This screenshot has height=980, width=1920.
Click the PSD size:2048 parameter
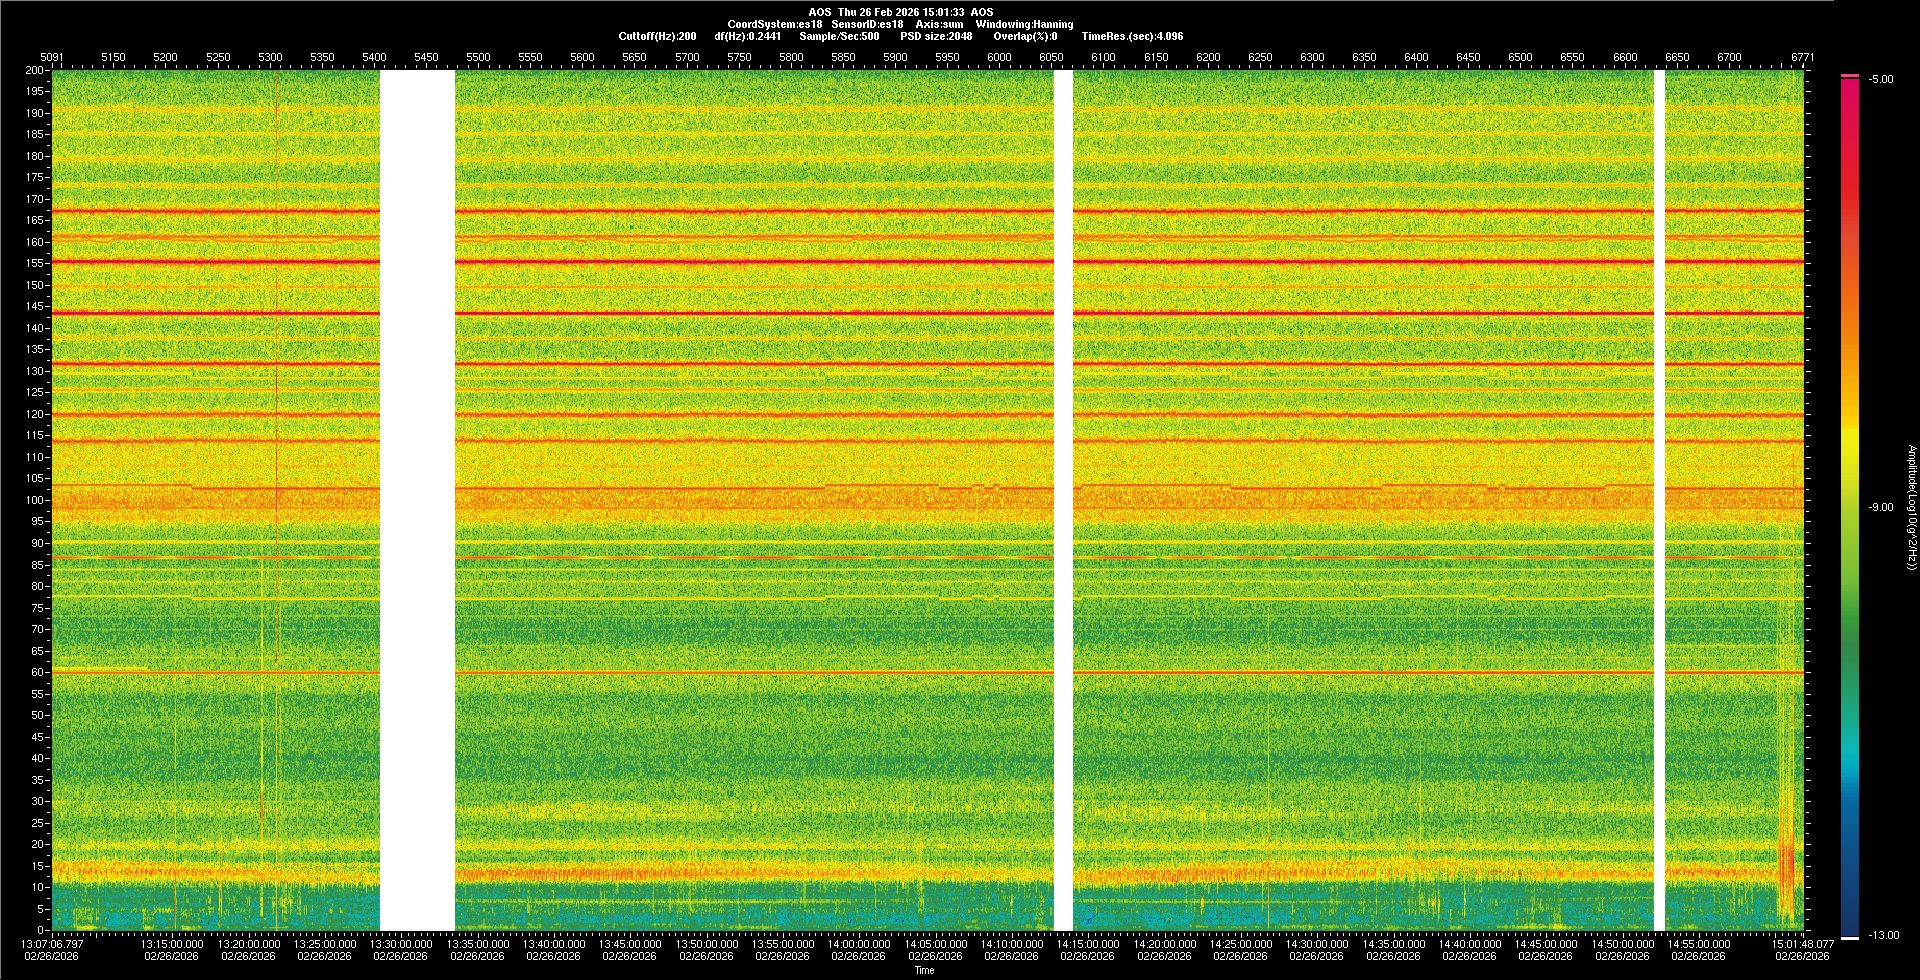[x=936, y=36]
